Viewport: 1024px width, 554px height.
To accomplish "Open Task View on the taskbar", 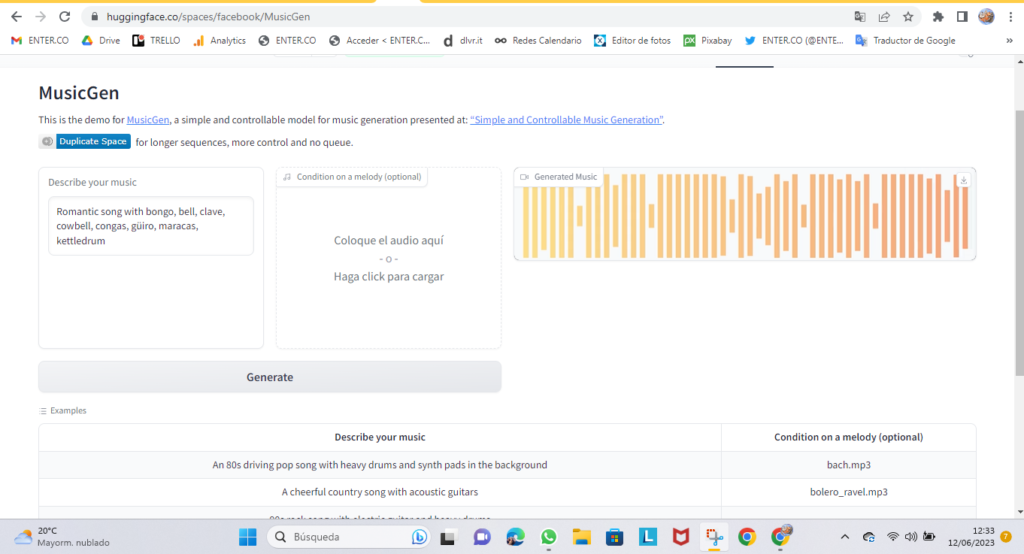I will 448,538.
